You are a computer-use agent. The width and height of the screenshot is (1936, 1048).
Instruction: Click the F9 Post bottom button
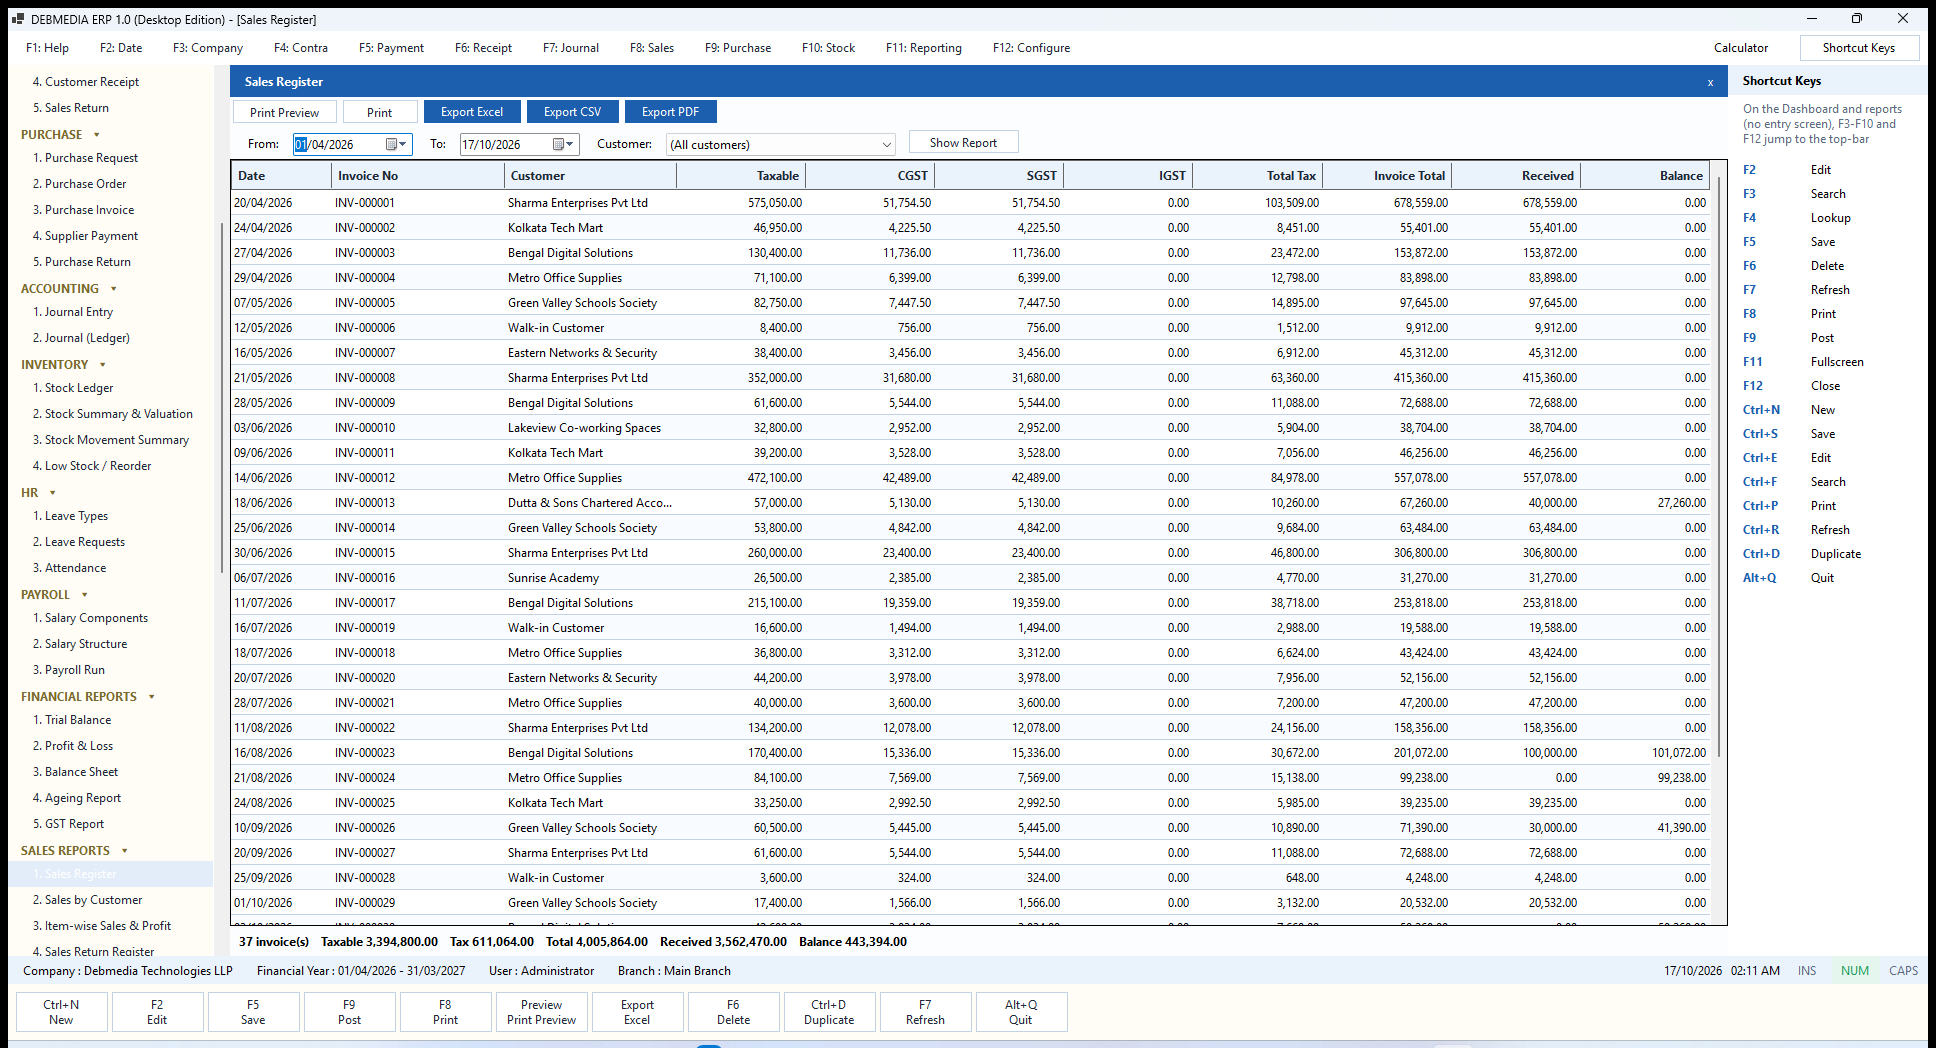point(349,1012)
